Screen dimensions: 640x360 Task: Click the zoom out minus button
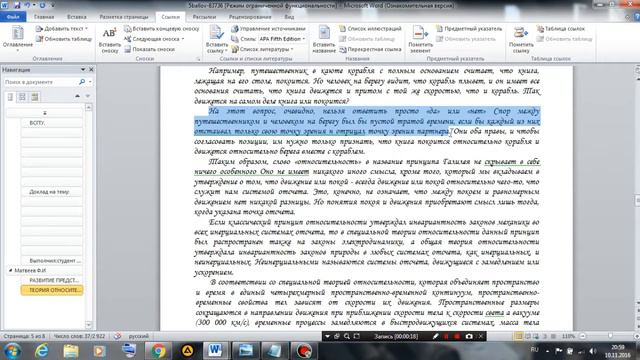pyautogui.click(x=582, y=336)
